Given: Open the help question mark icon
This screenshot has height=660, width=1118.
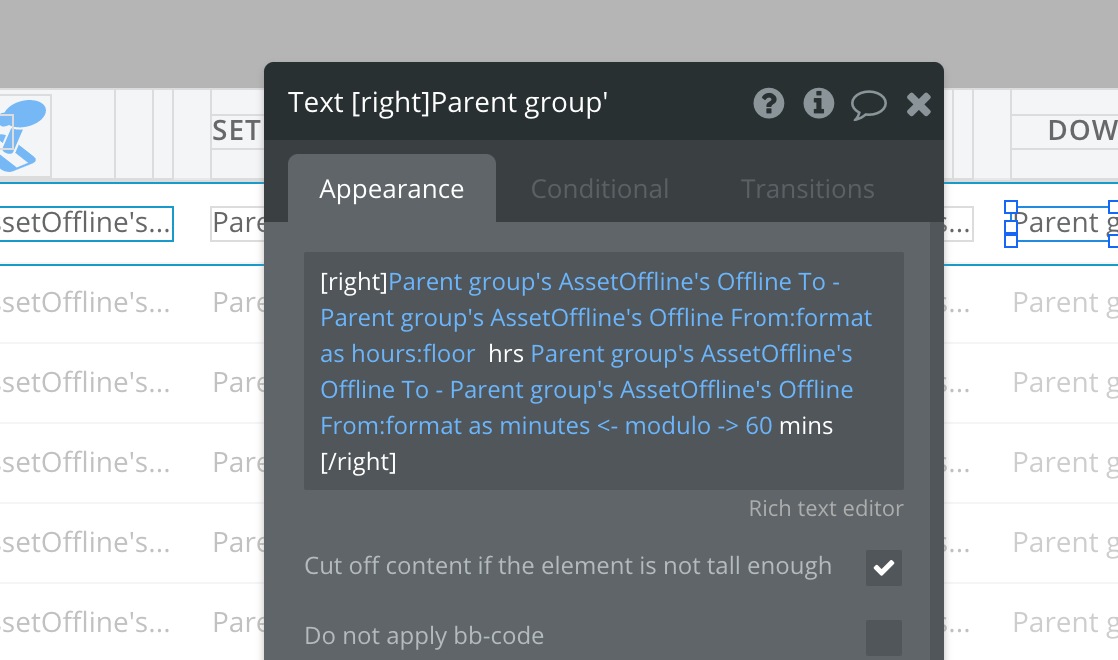Looking at the screenshot, I should (768, 103).
